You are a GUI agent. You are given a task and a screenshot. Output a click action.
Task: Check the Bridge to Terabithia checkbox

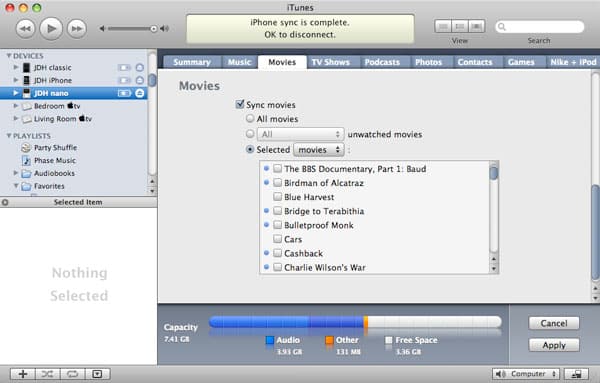(x=278, y=211)
